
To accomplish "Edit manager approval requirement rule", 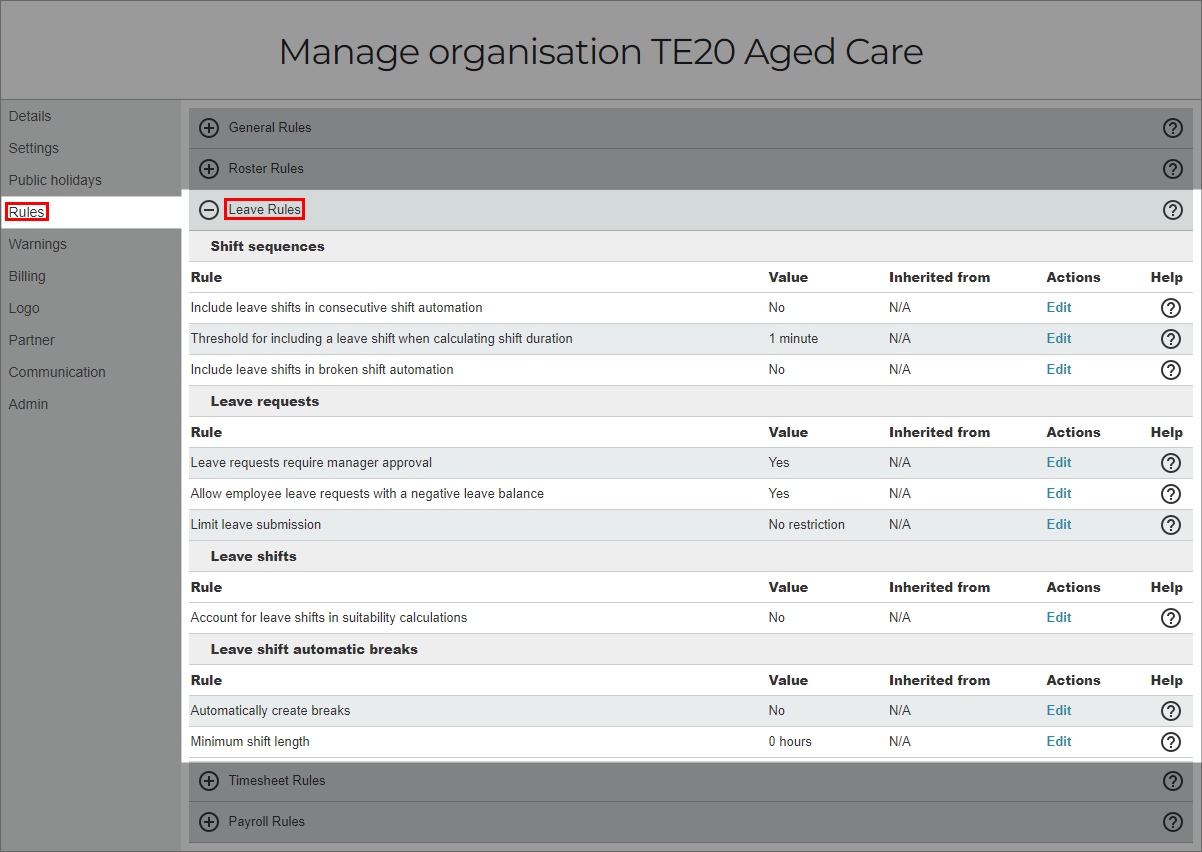I will [1059, 462].
